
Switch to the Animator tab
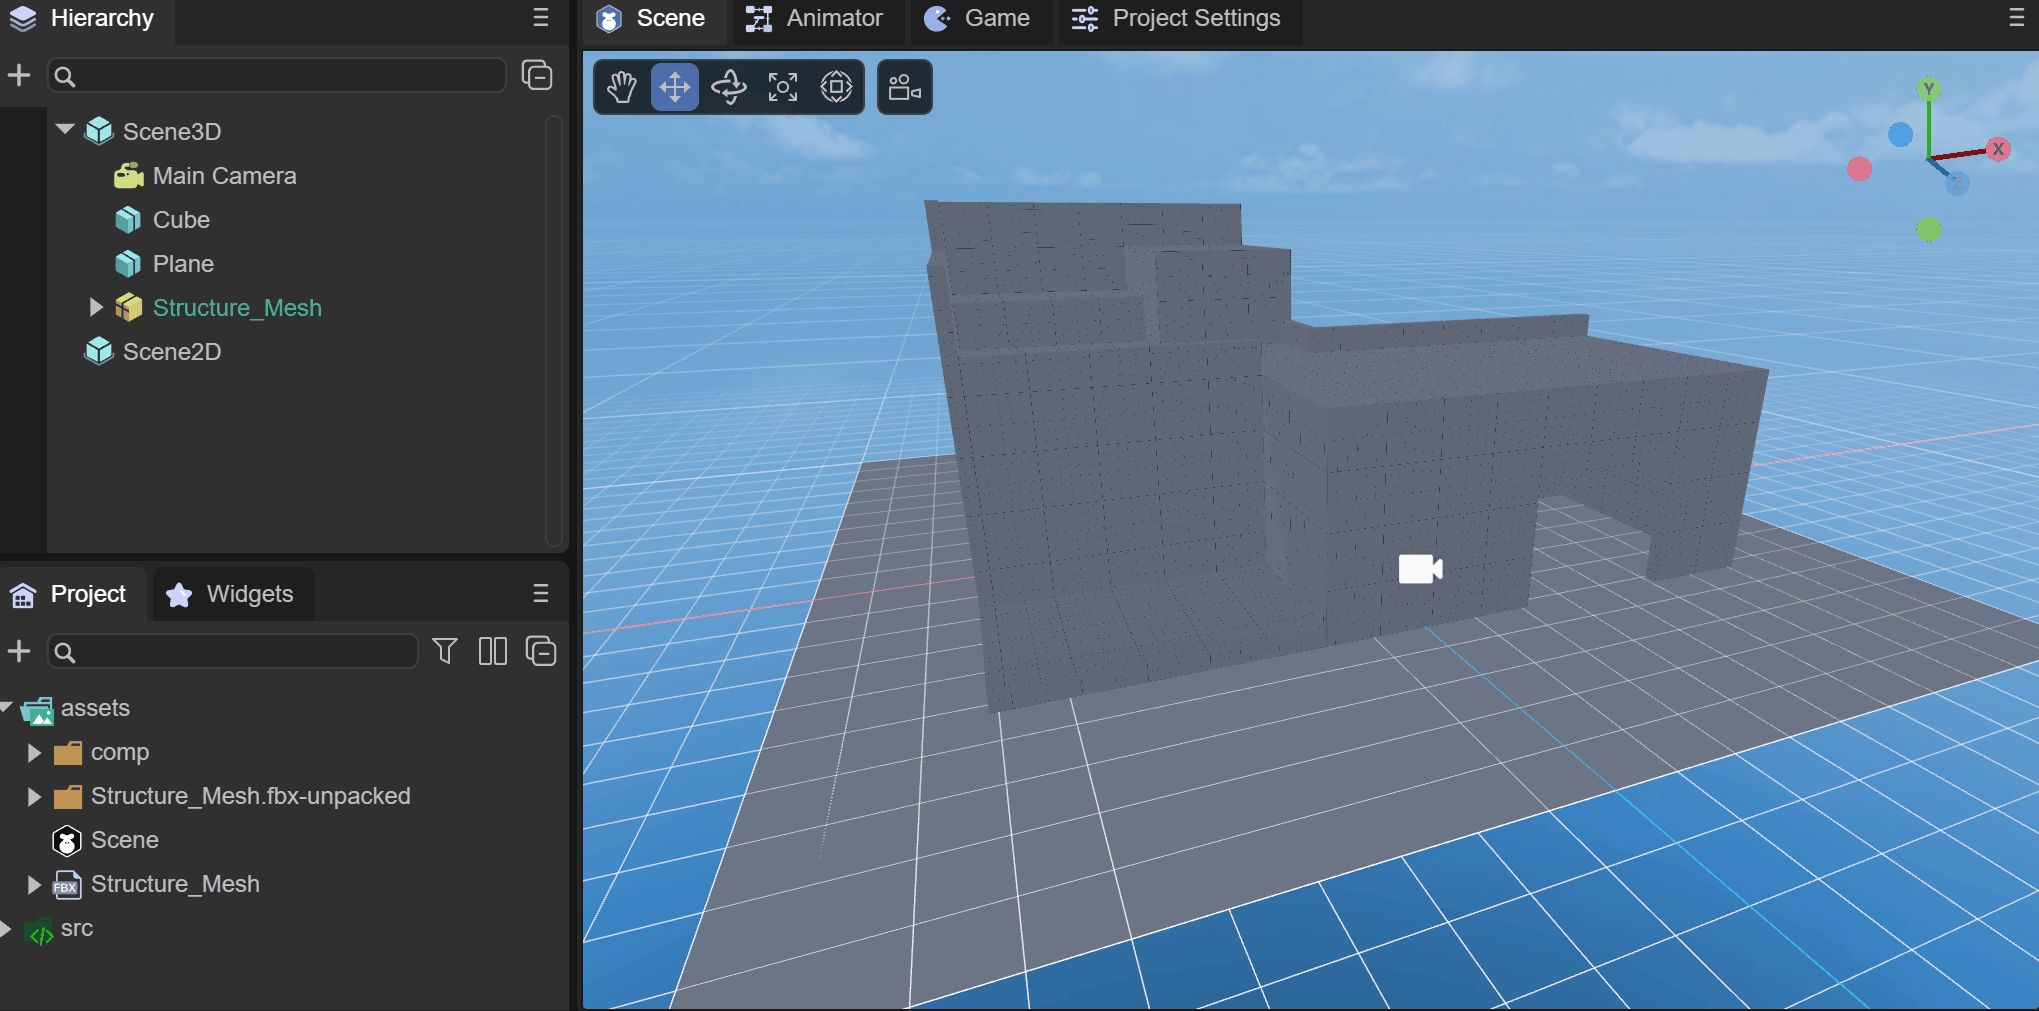pyautogui.click(x=815, y=19)
